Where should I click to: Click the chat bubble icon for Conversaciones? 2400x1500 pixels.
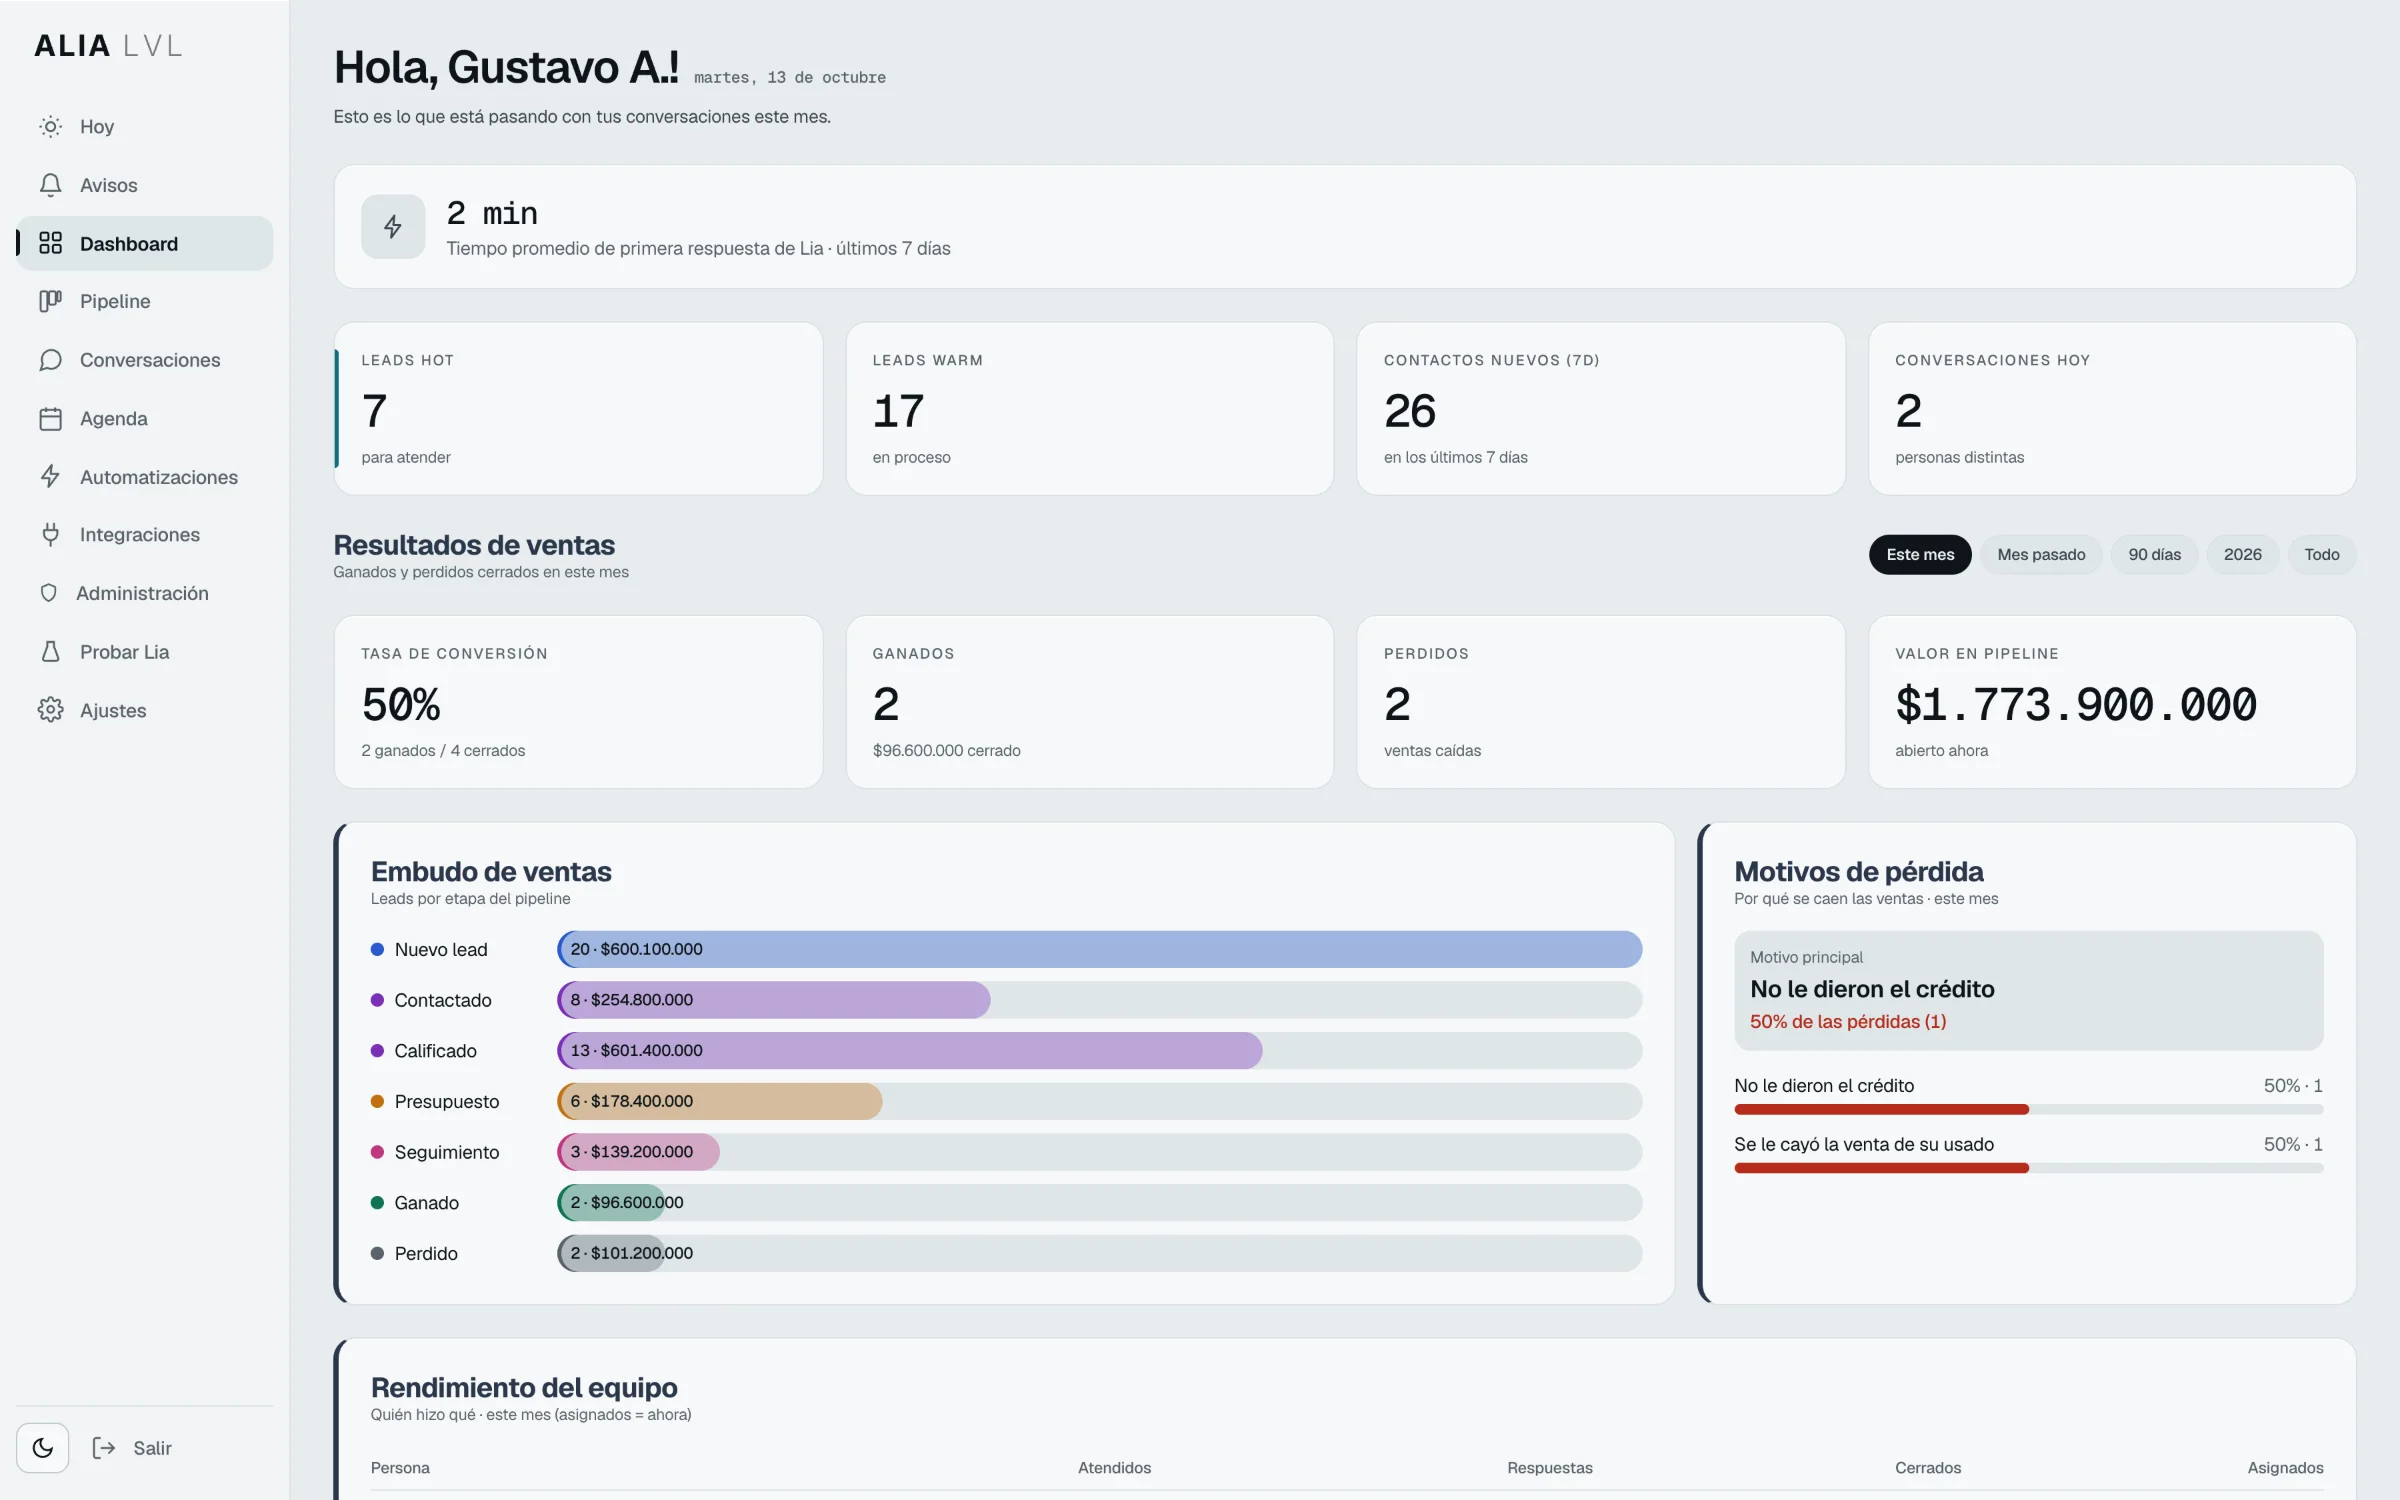tap(50, 360)
